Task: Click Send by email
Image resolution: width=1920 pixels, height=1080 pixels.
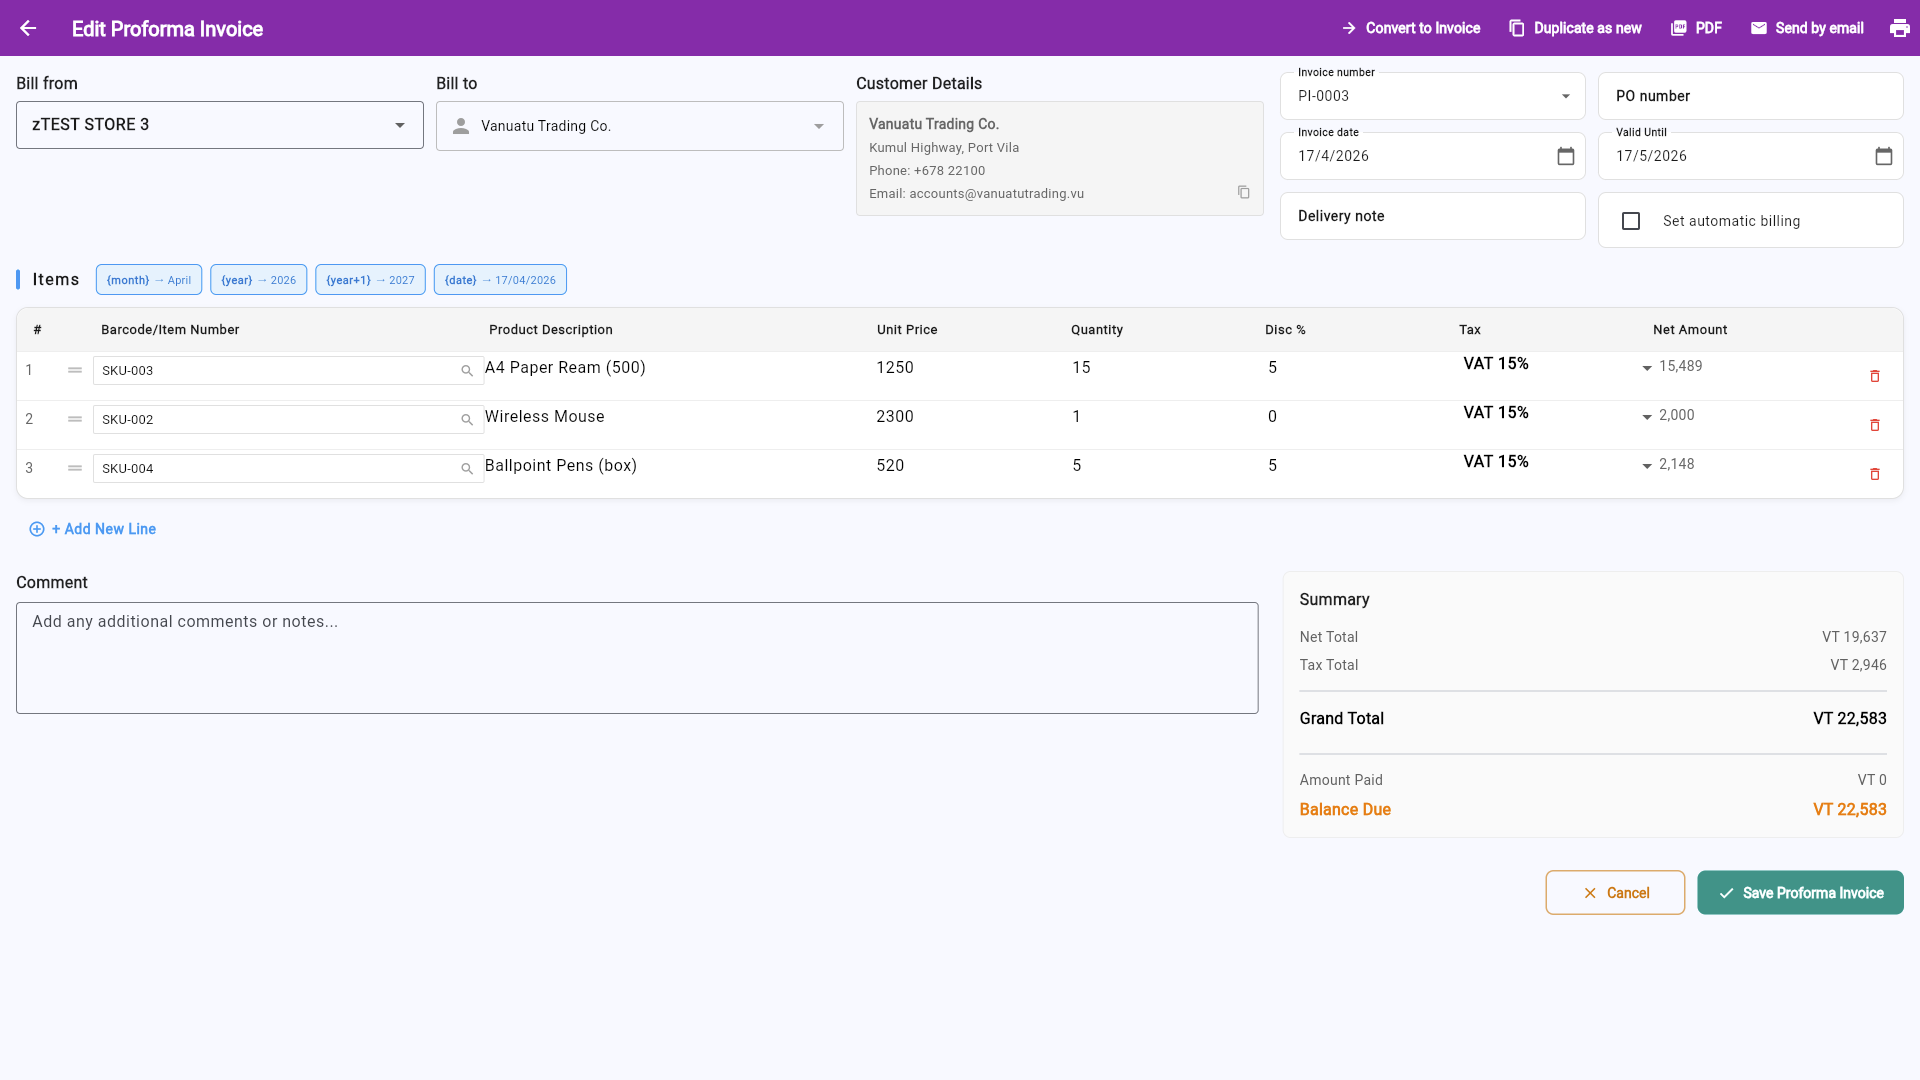Action: (x=1807, y=28)
